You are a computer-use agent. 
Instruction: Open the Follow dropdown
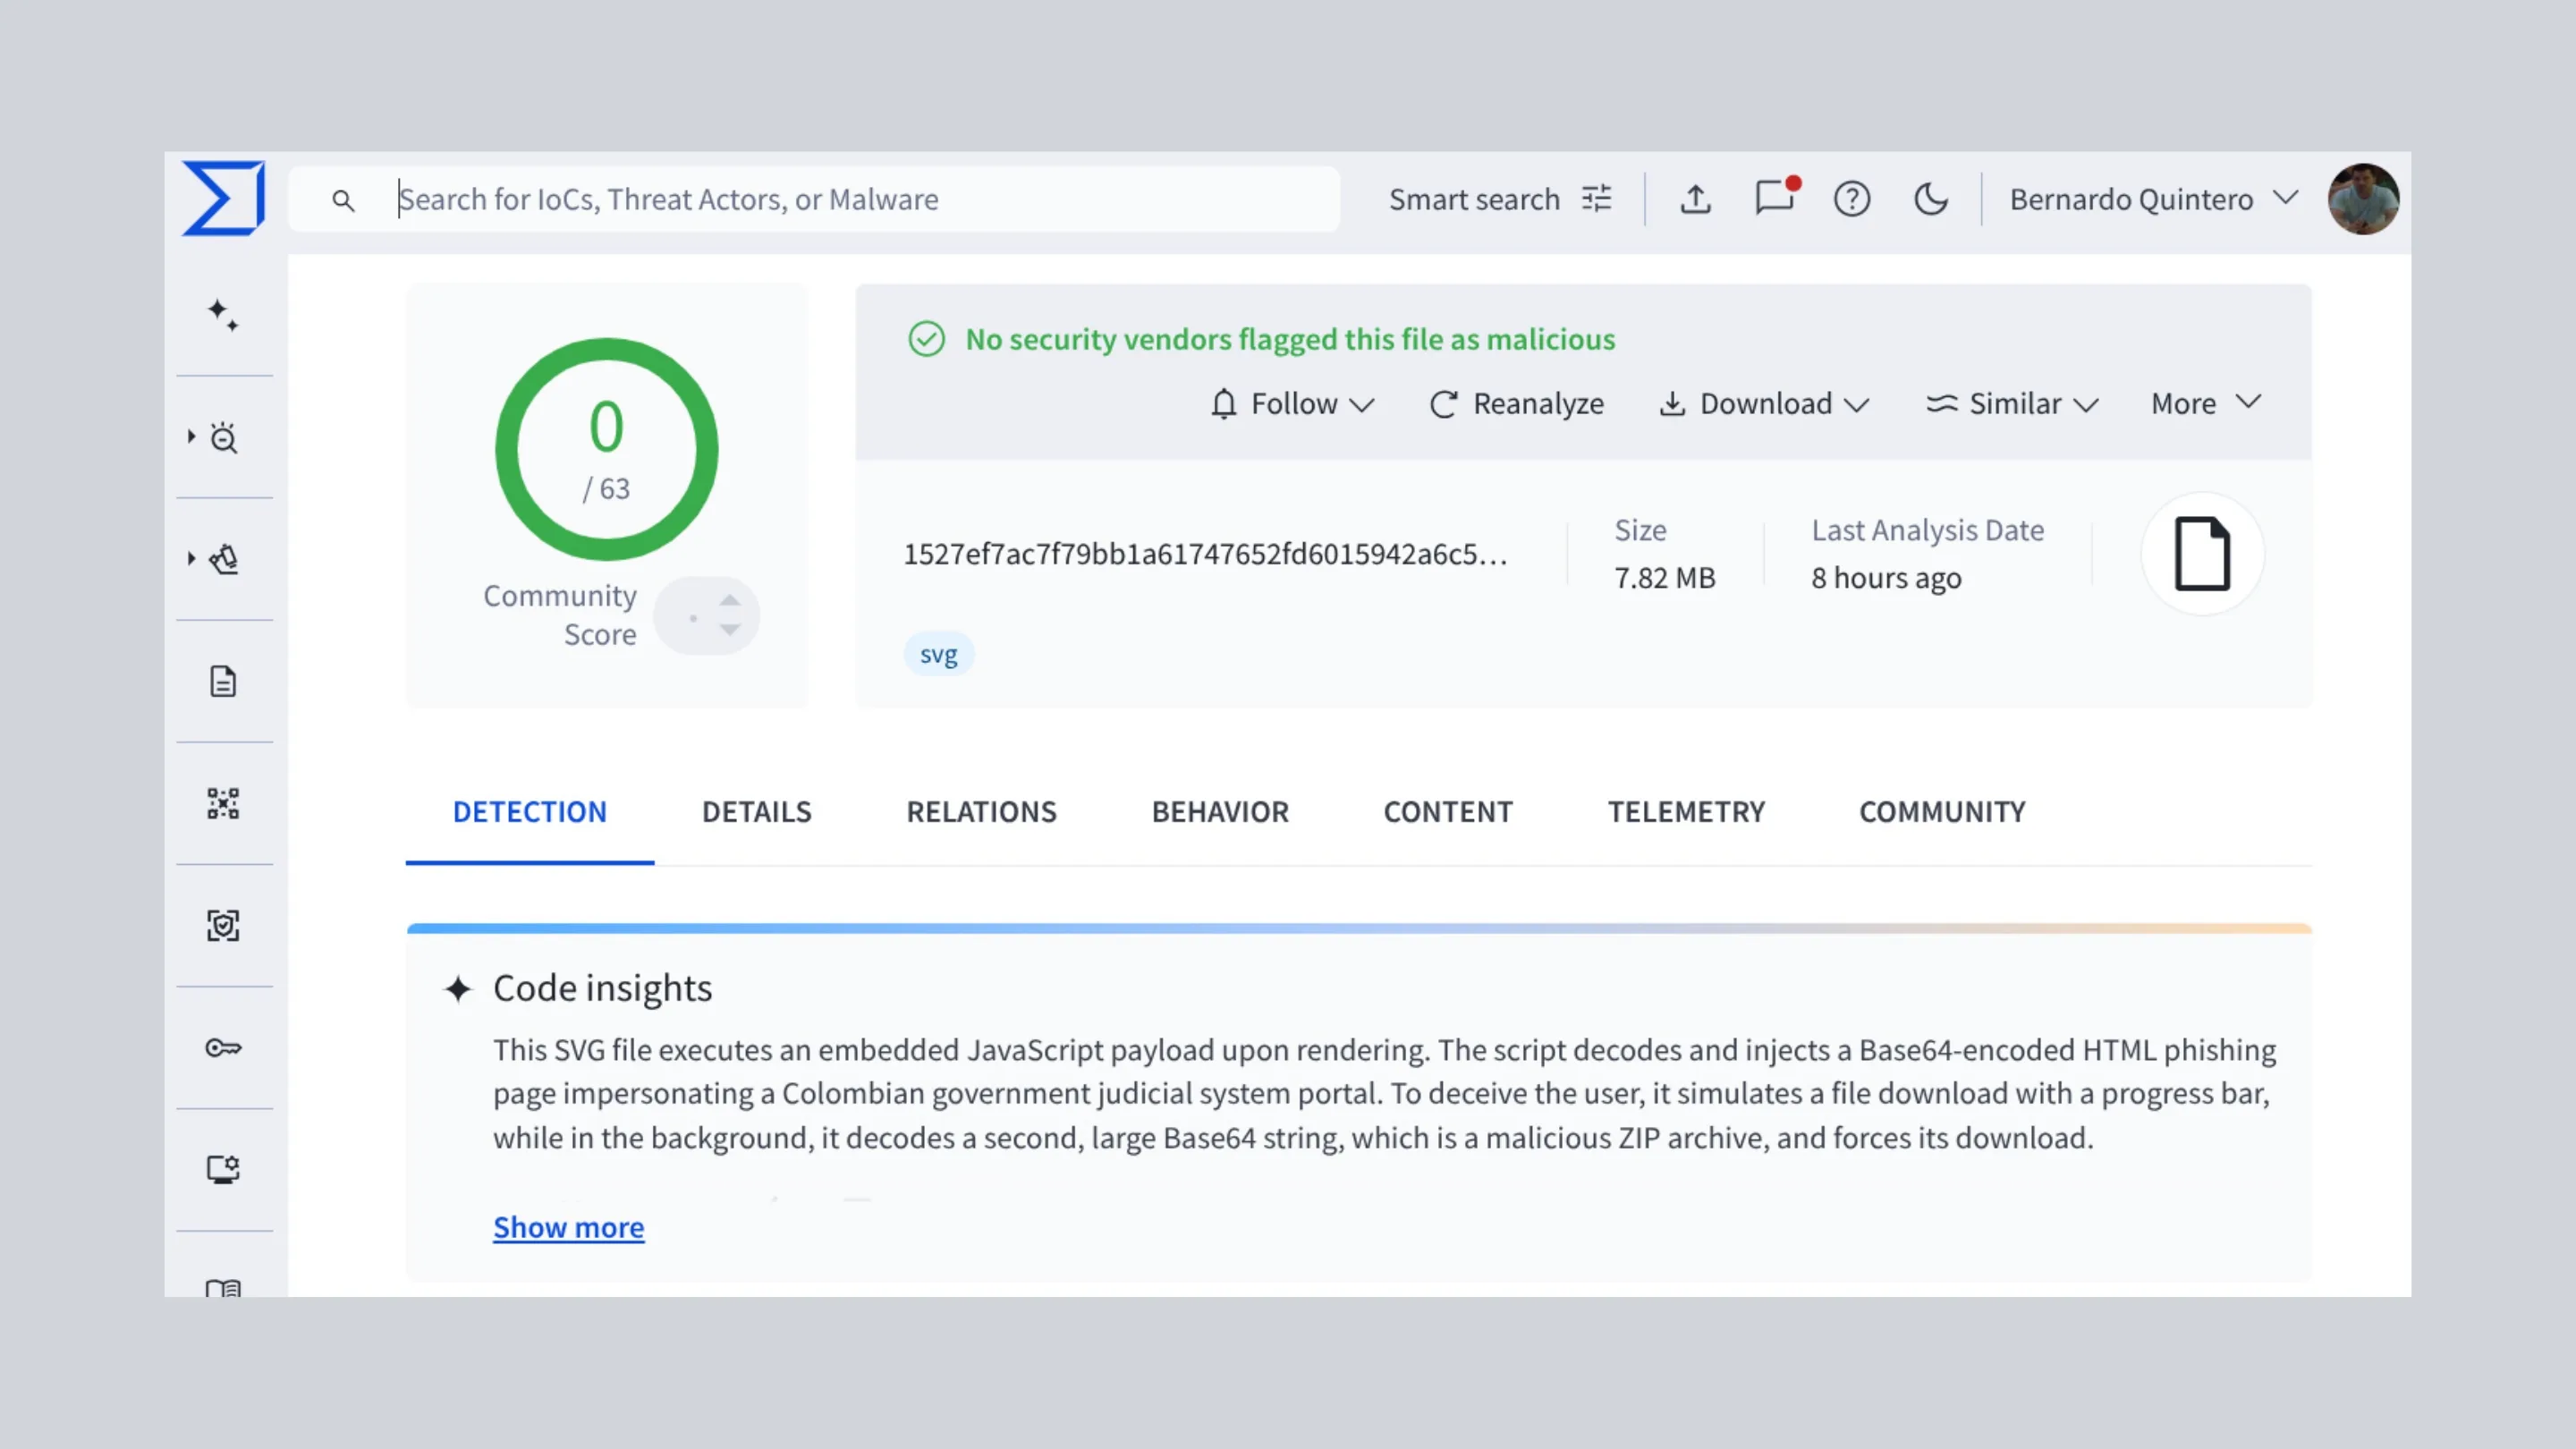coord(1292,403)
